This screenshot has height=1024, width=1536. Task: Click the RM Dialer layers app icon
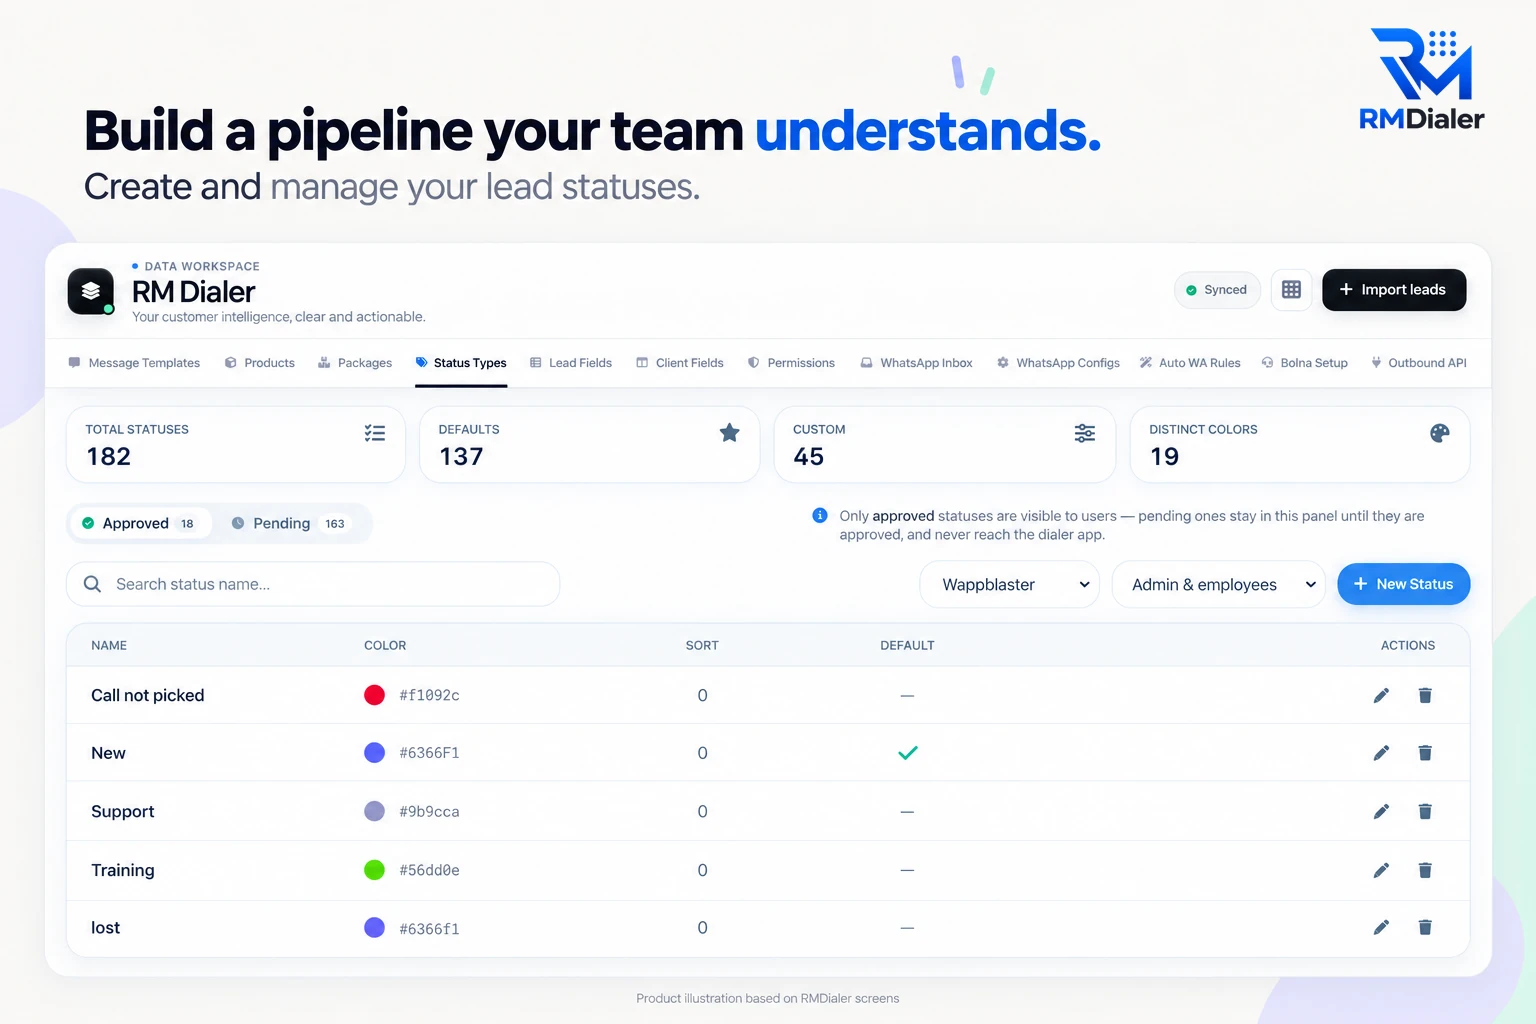[91, 291]
